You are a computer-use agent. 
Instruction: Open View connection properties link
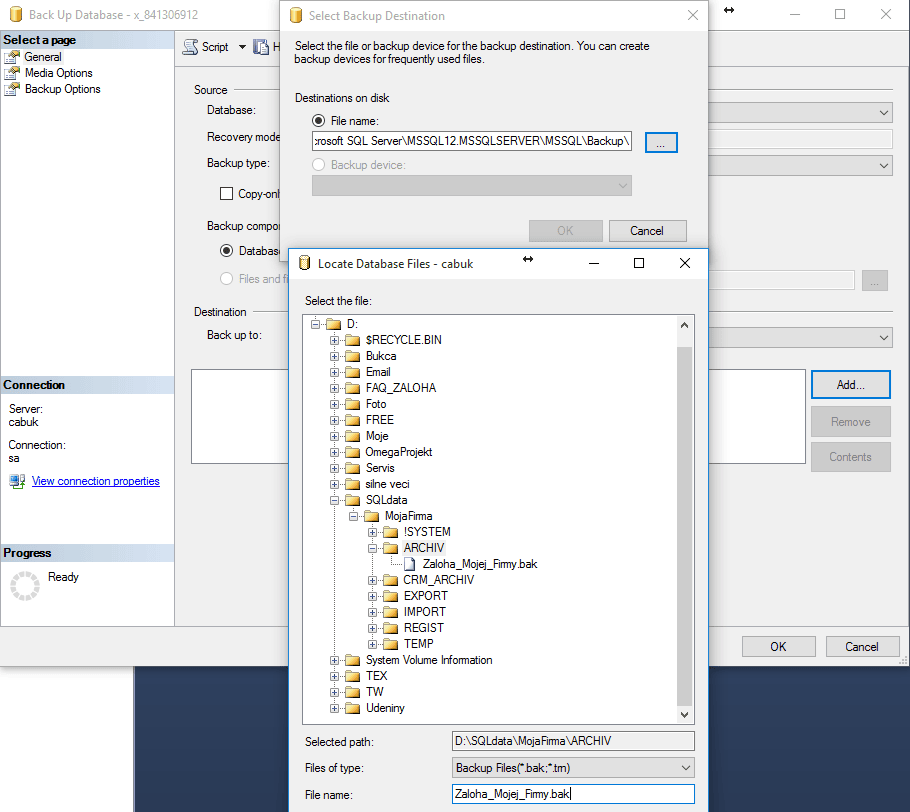(95, 481)
